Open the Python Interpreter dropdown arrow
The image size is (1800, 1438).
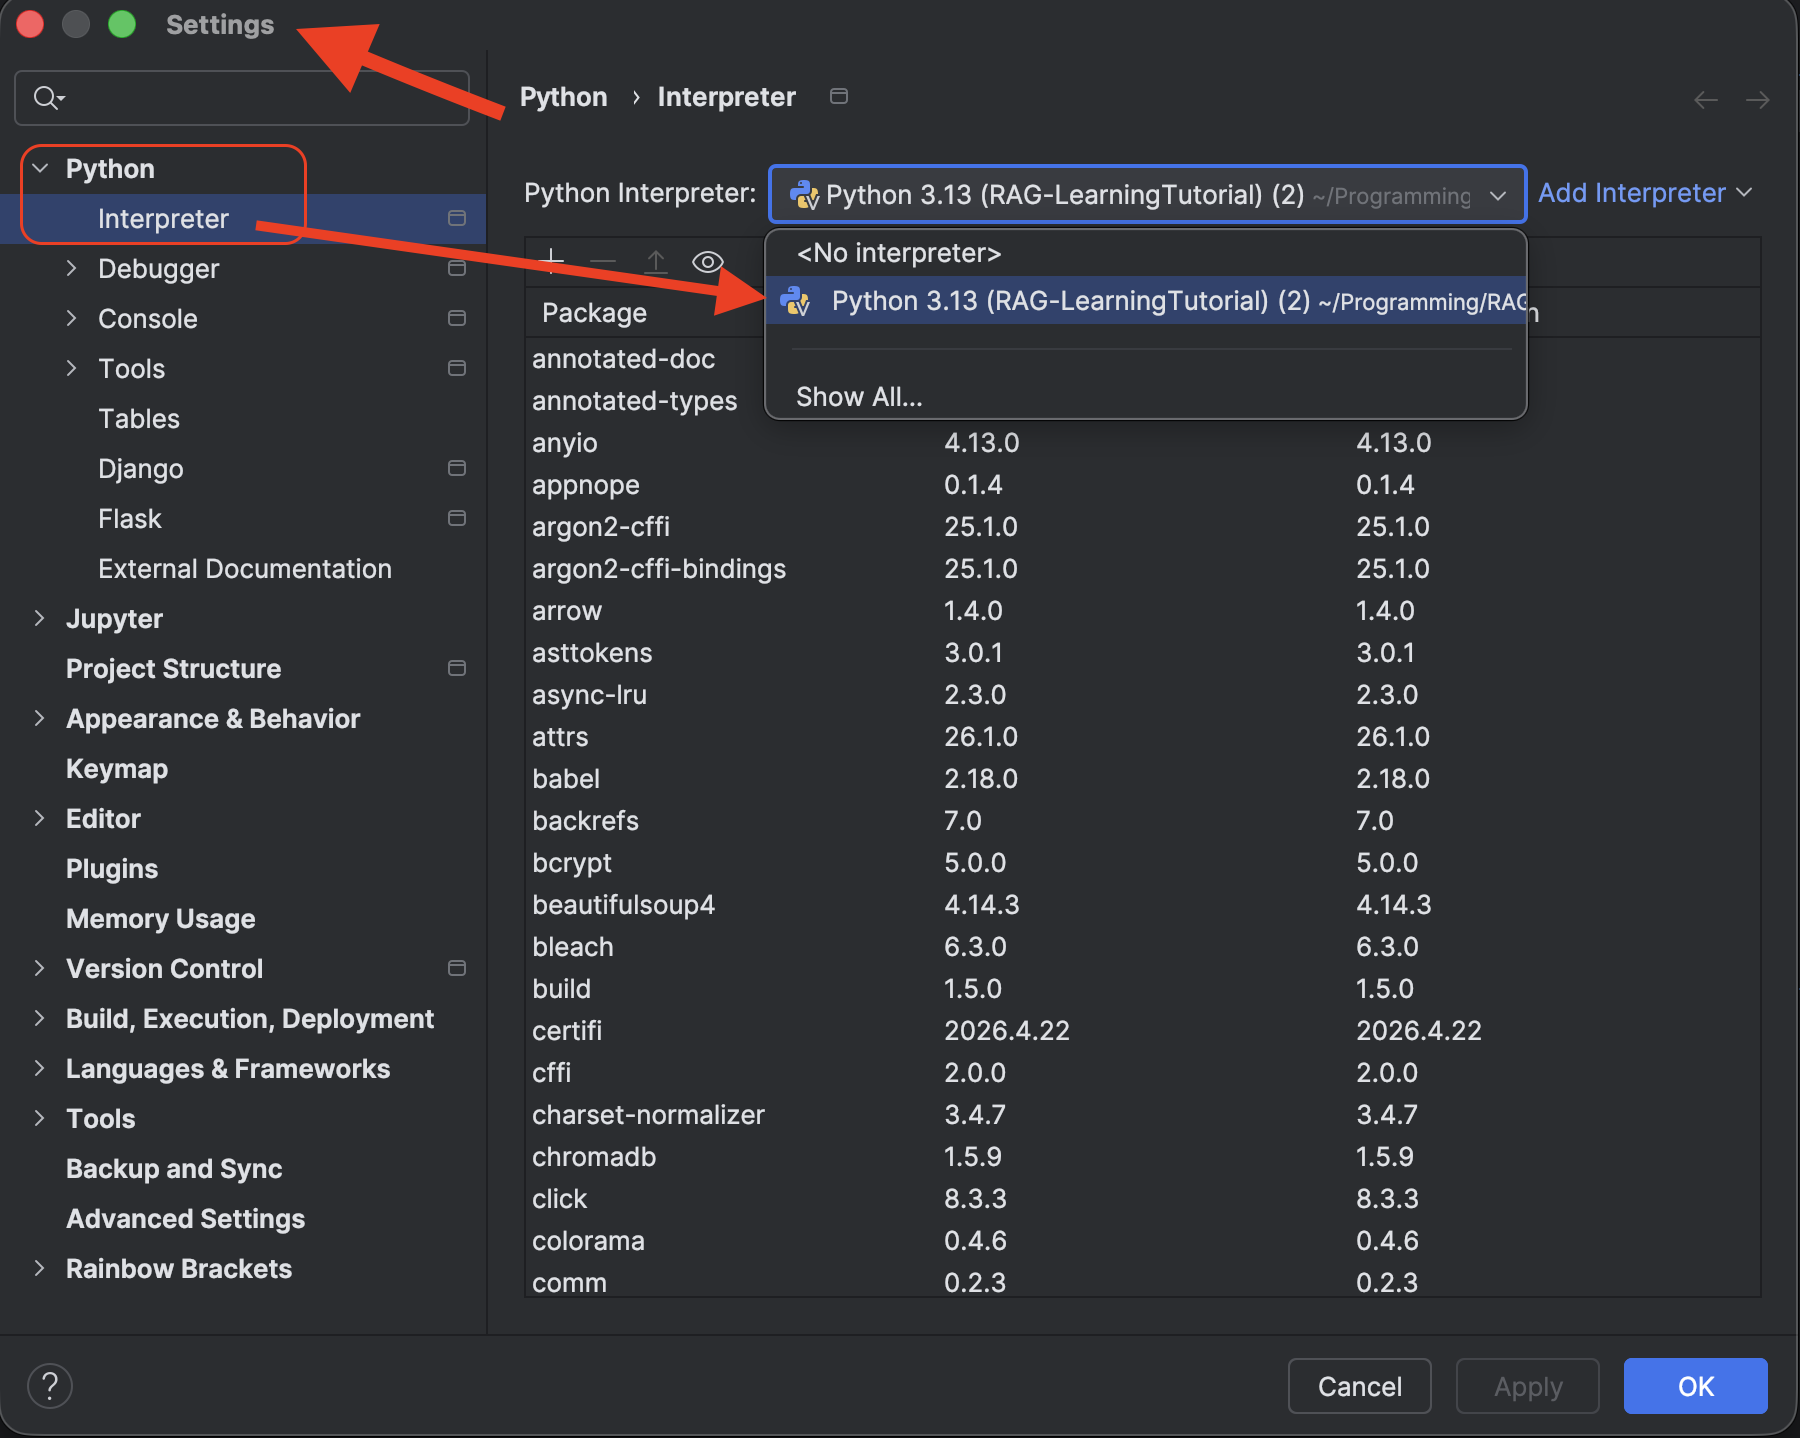pos(1498,195)
